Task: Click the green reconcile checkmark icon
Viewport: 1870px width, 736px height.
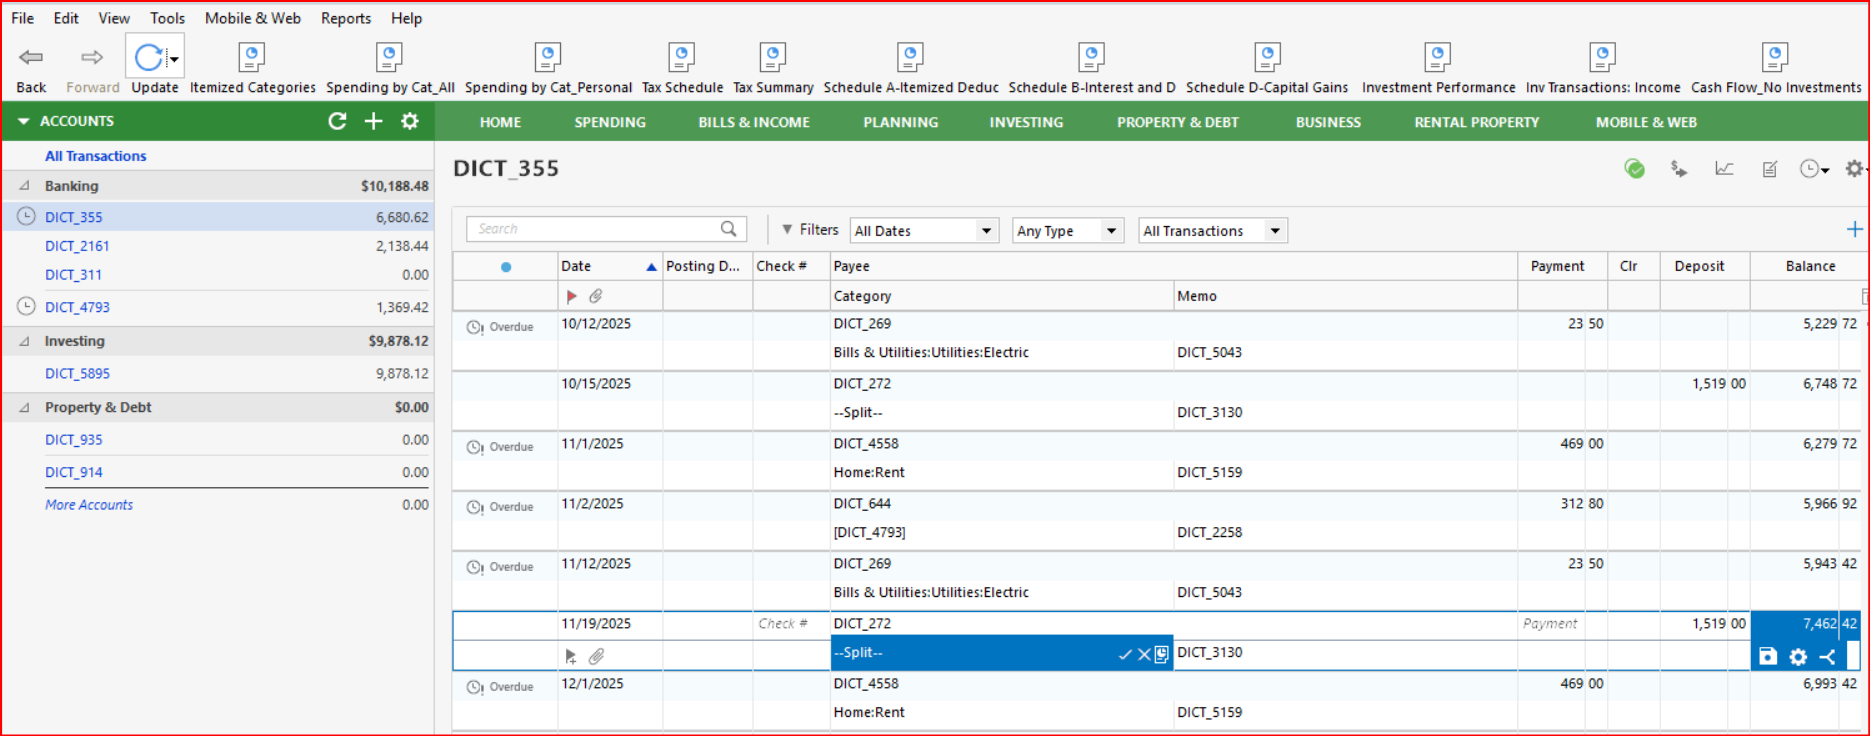Action: pyautogui.click(x=1634, y=169)
